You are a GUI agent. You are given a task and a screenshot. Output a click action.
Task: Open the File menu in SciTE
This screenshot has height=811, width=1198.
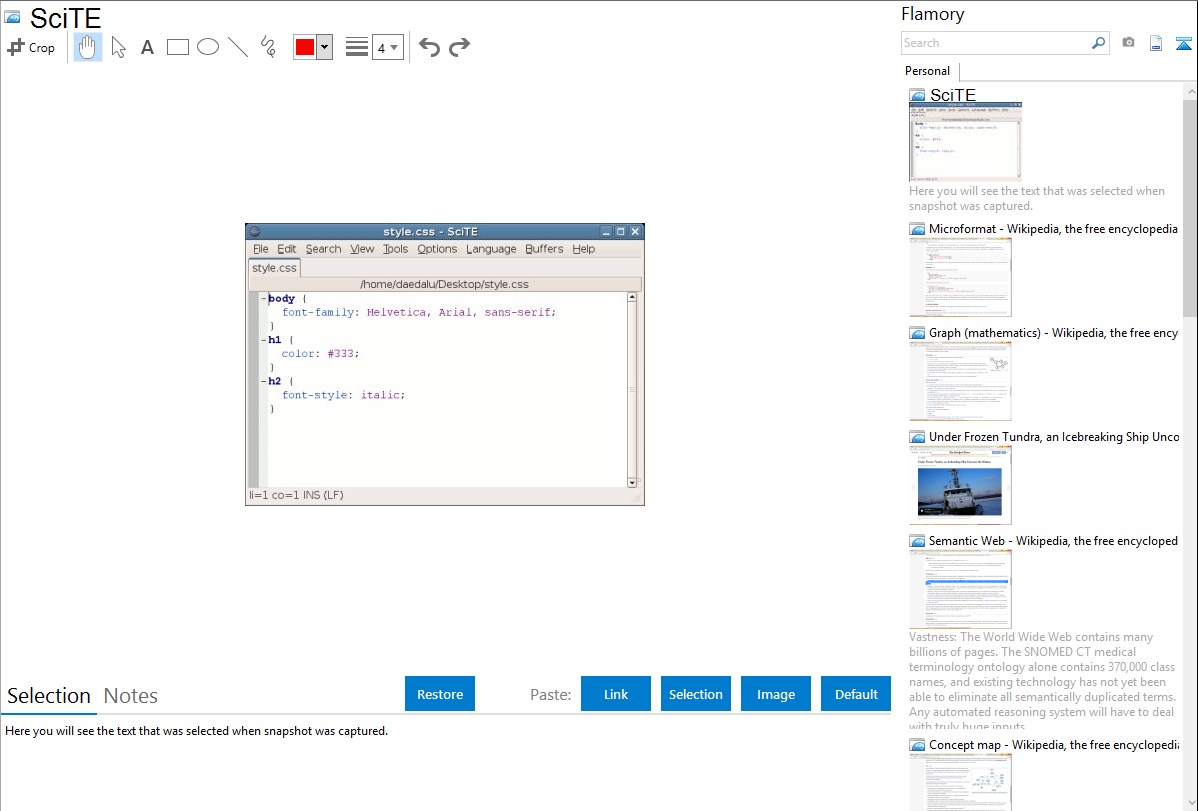(261, 249)
